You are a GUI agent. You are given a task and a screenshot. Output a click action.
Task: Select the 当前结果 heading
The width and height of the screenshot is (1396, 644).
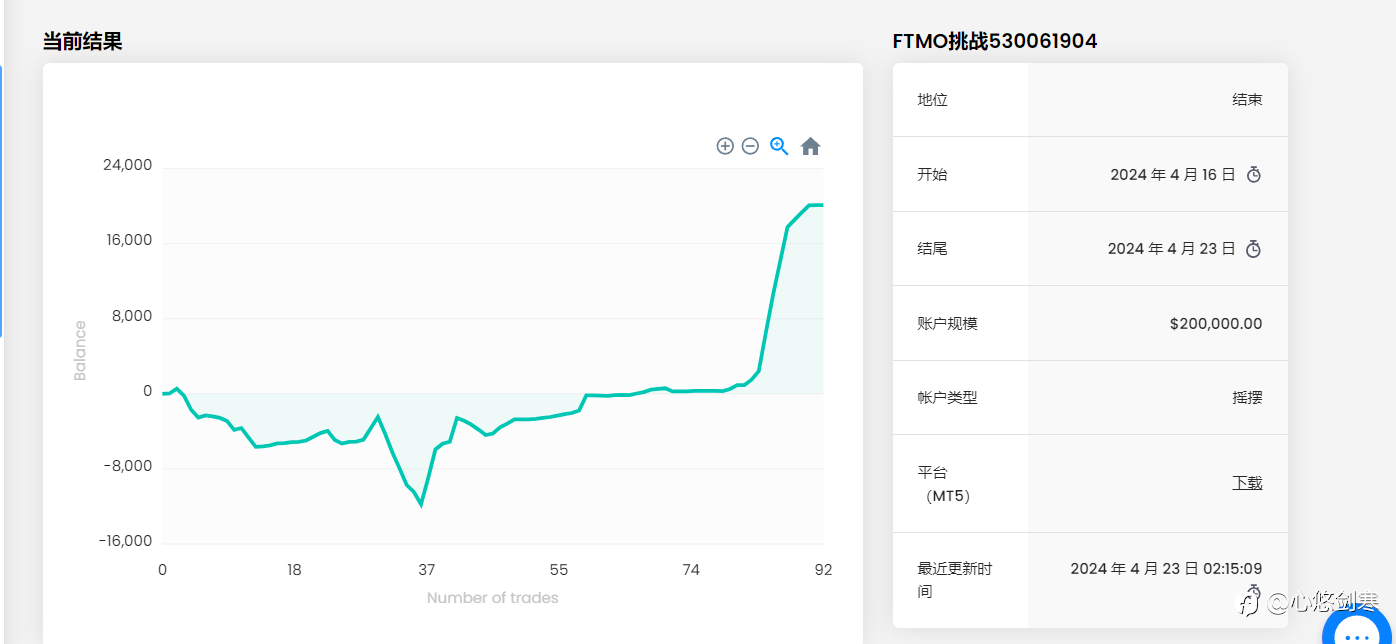82,41
